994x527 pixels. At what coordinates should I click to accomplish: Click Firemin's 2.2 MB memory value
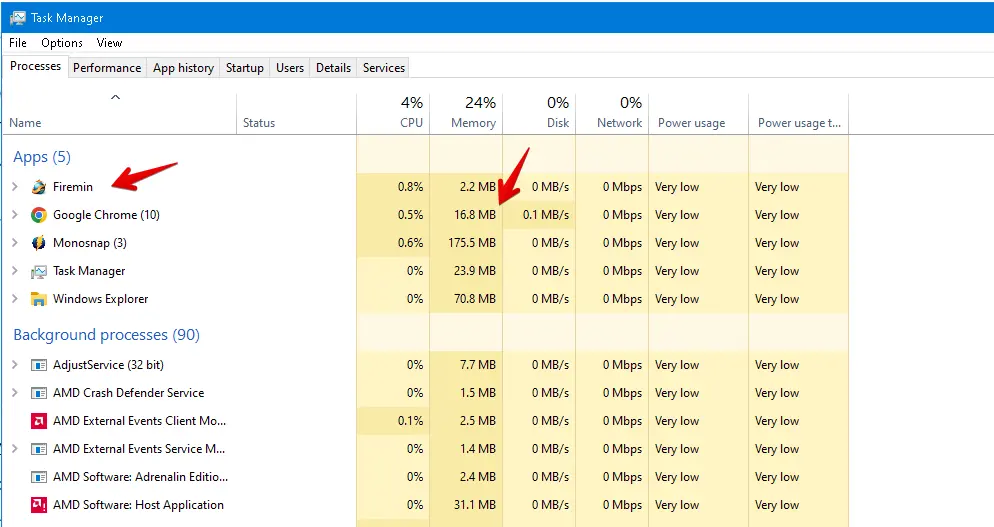[478, 187]
